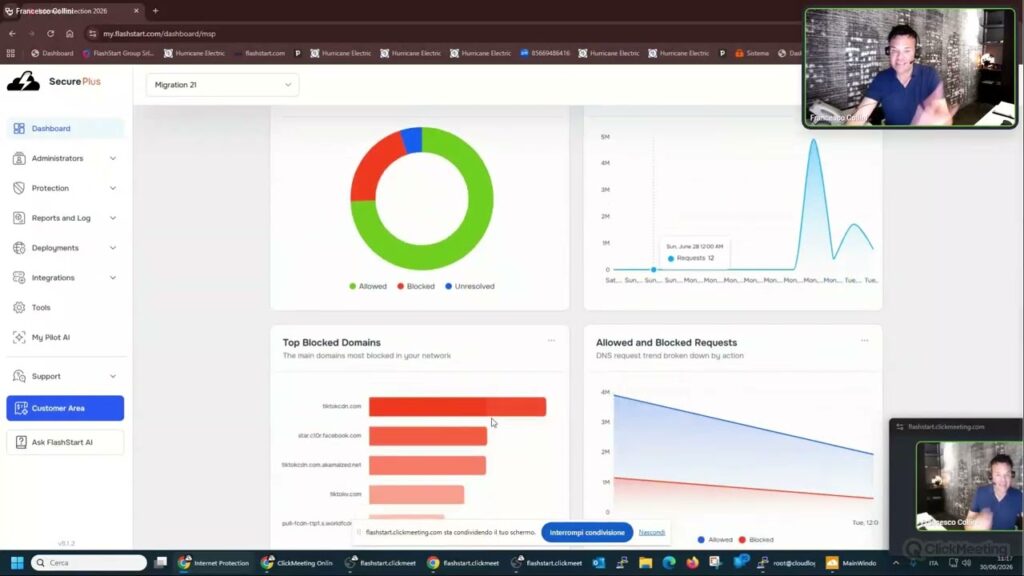Open a new browser tab
This screenshot has width=1024, height=576.
pos(155,11)
